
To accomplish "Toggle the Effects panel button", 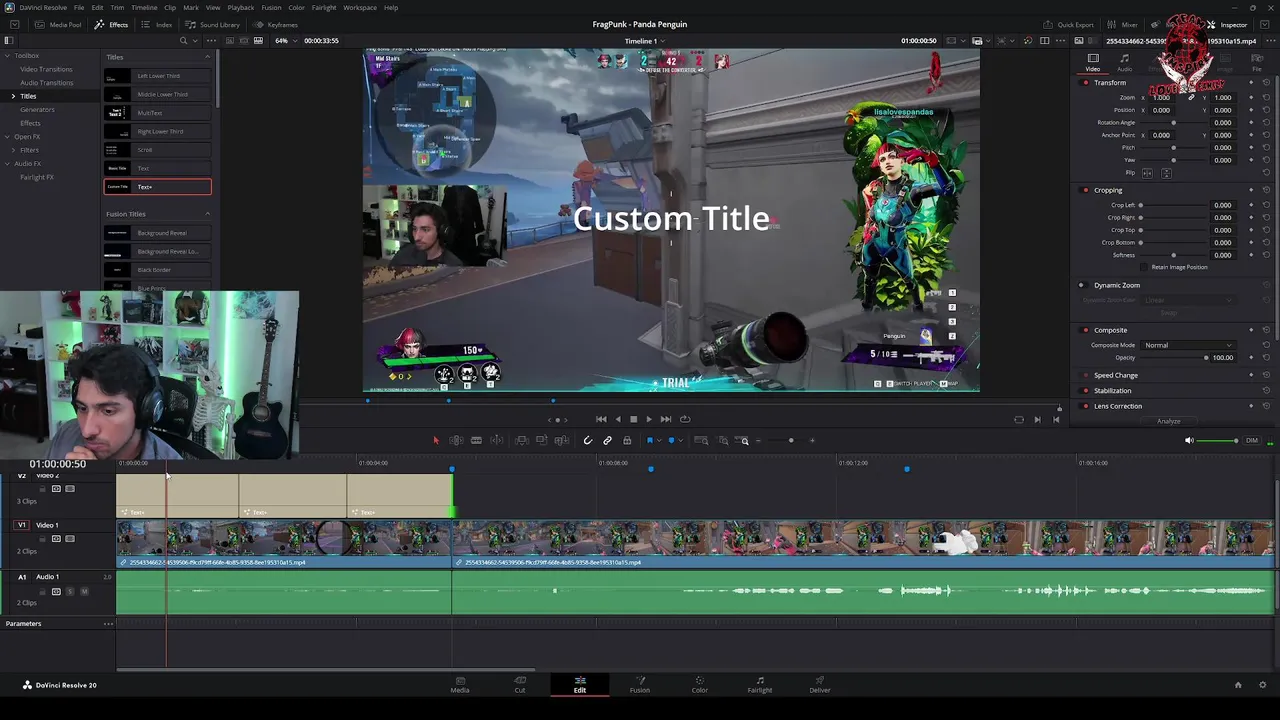I will click(x=111, y=24).
